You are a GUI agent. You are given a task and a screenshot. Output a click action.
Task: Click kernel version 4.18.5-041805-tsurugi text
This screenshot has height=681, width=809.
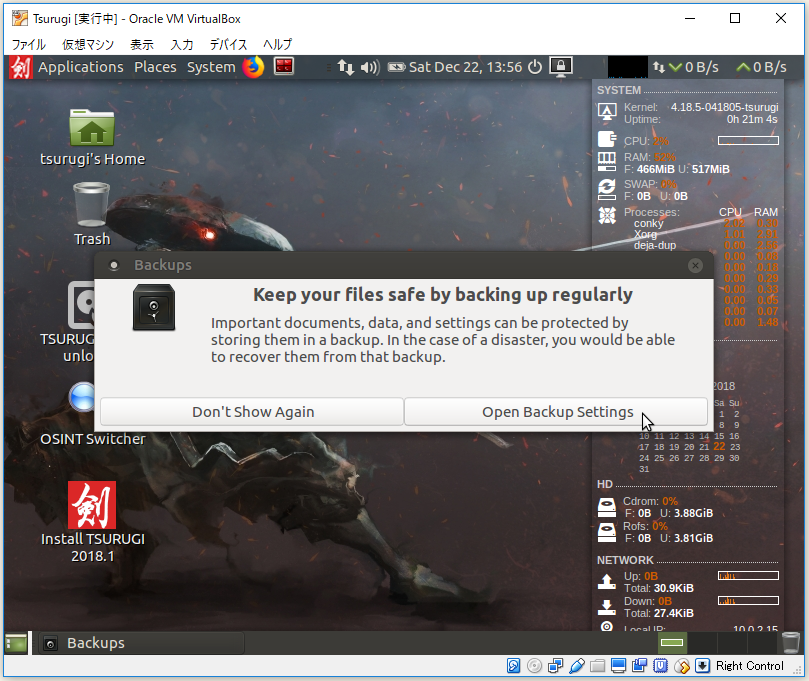724,107
